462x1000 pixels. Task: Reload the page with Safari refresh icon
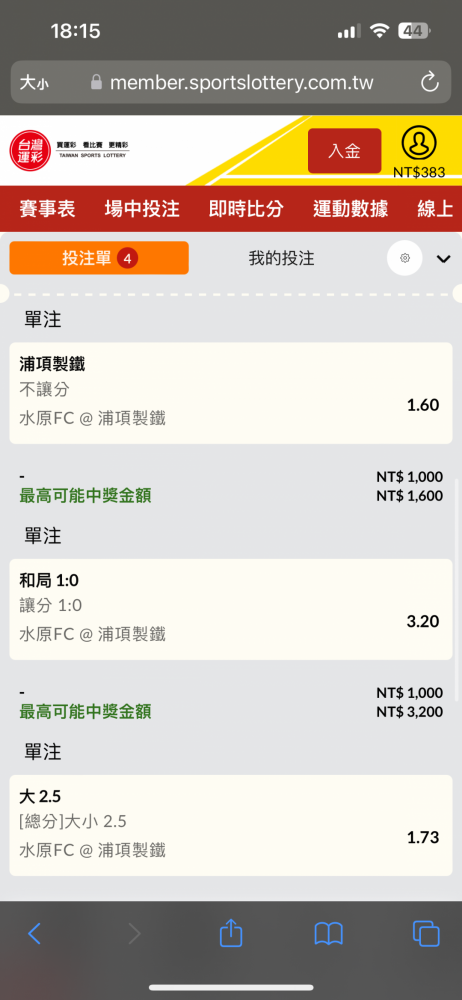coord(429,82)
